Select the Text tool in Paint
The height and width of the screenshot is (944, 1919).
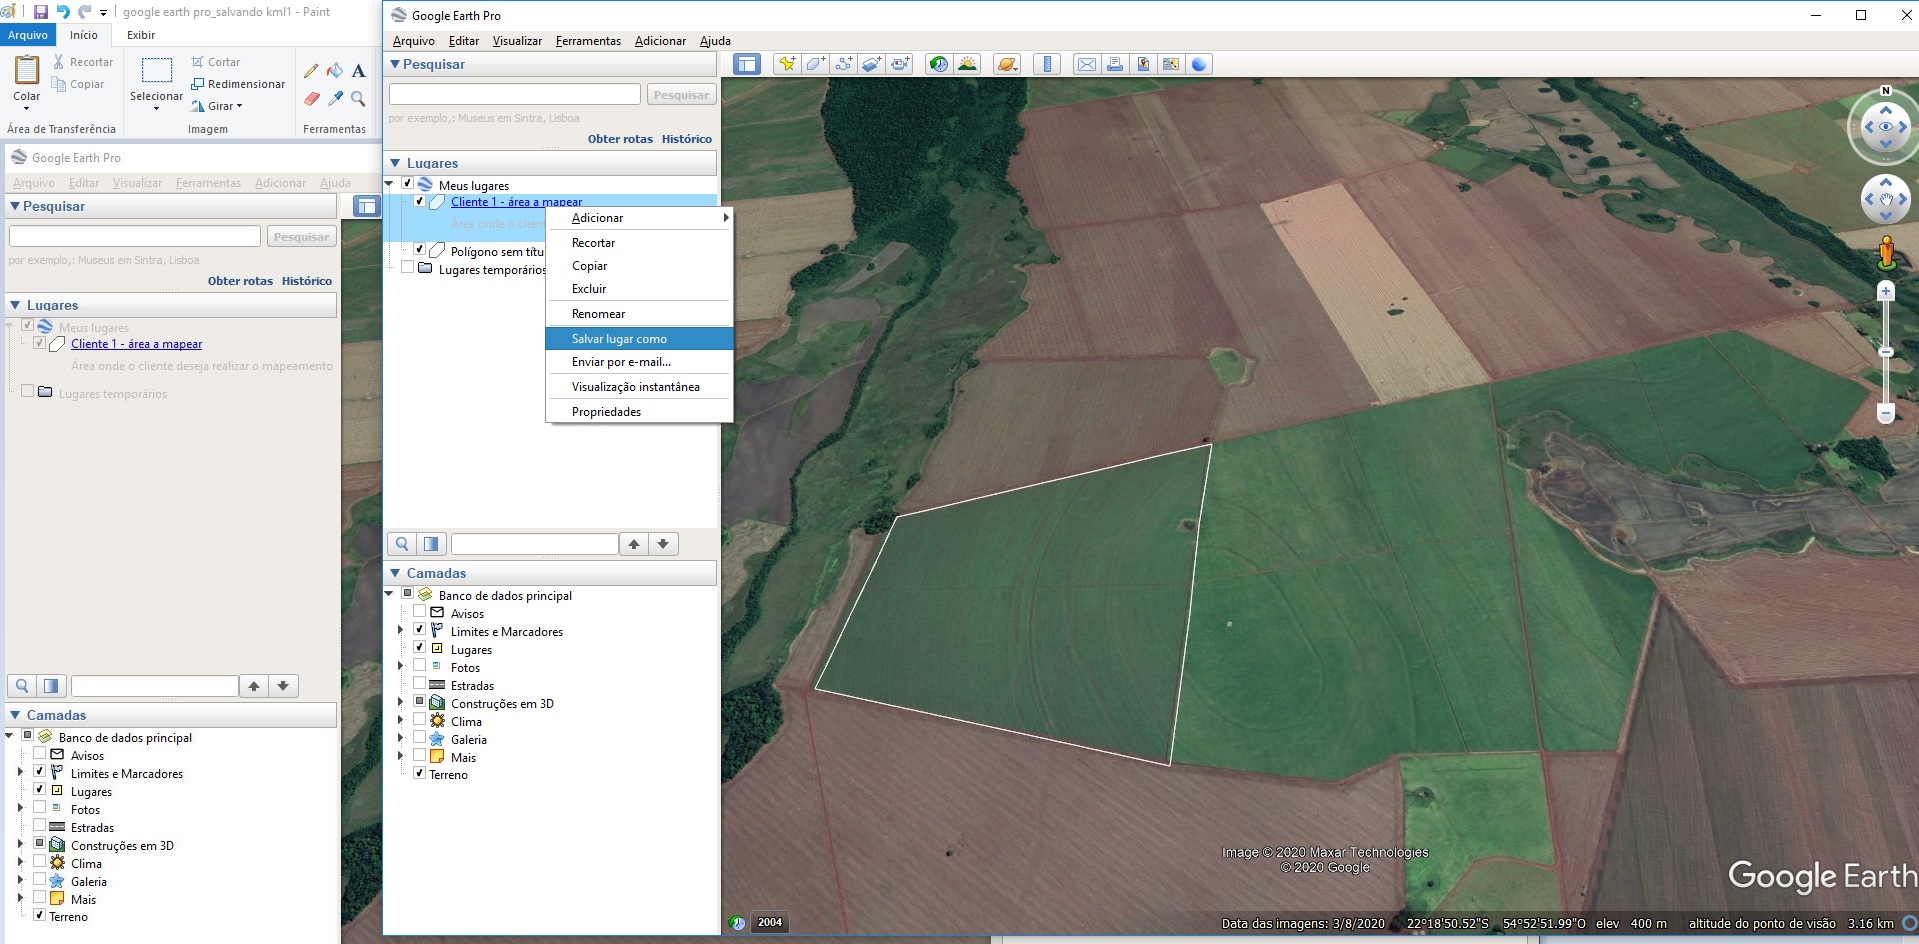coord(358,71)
